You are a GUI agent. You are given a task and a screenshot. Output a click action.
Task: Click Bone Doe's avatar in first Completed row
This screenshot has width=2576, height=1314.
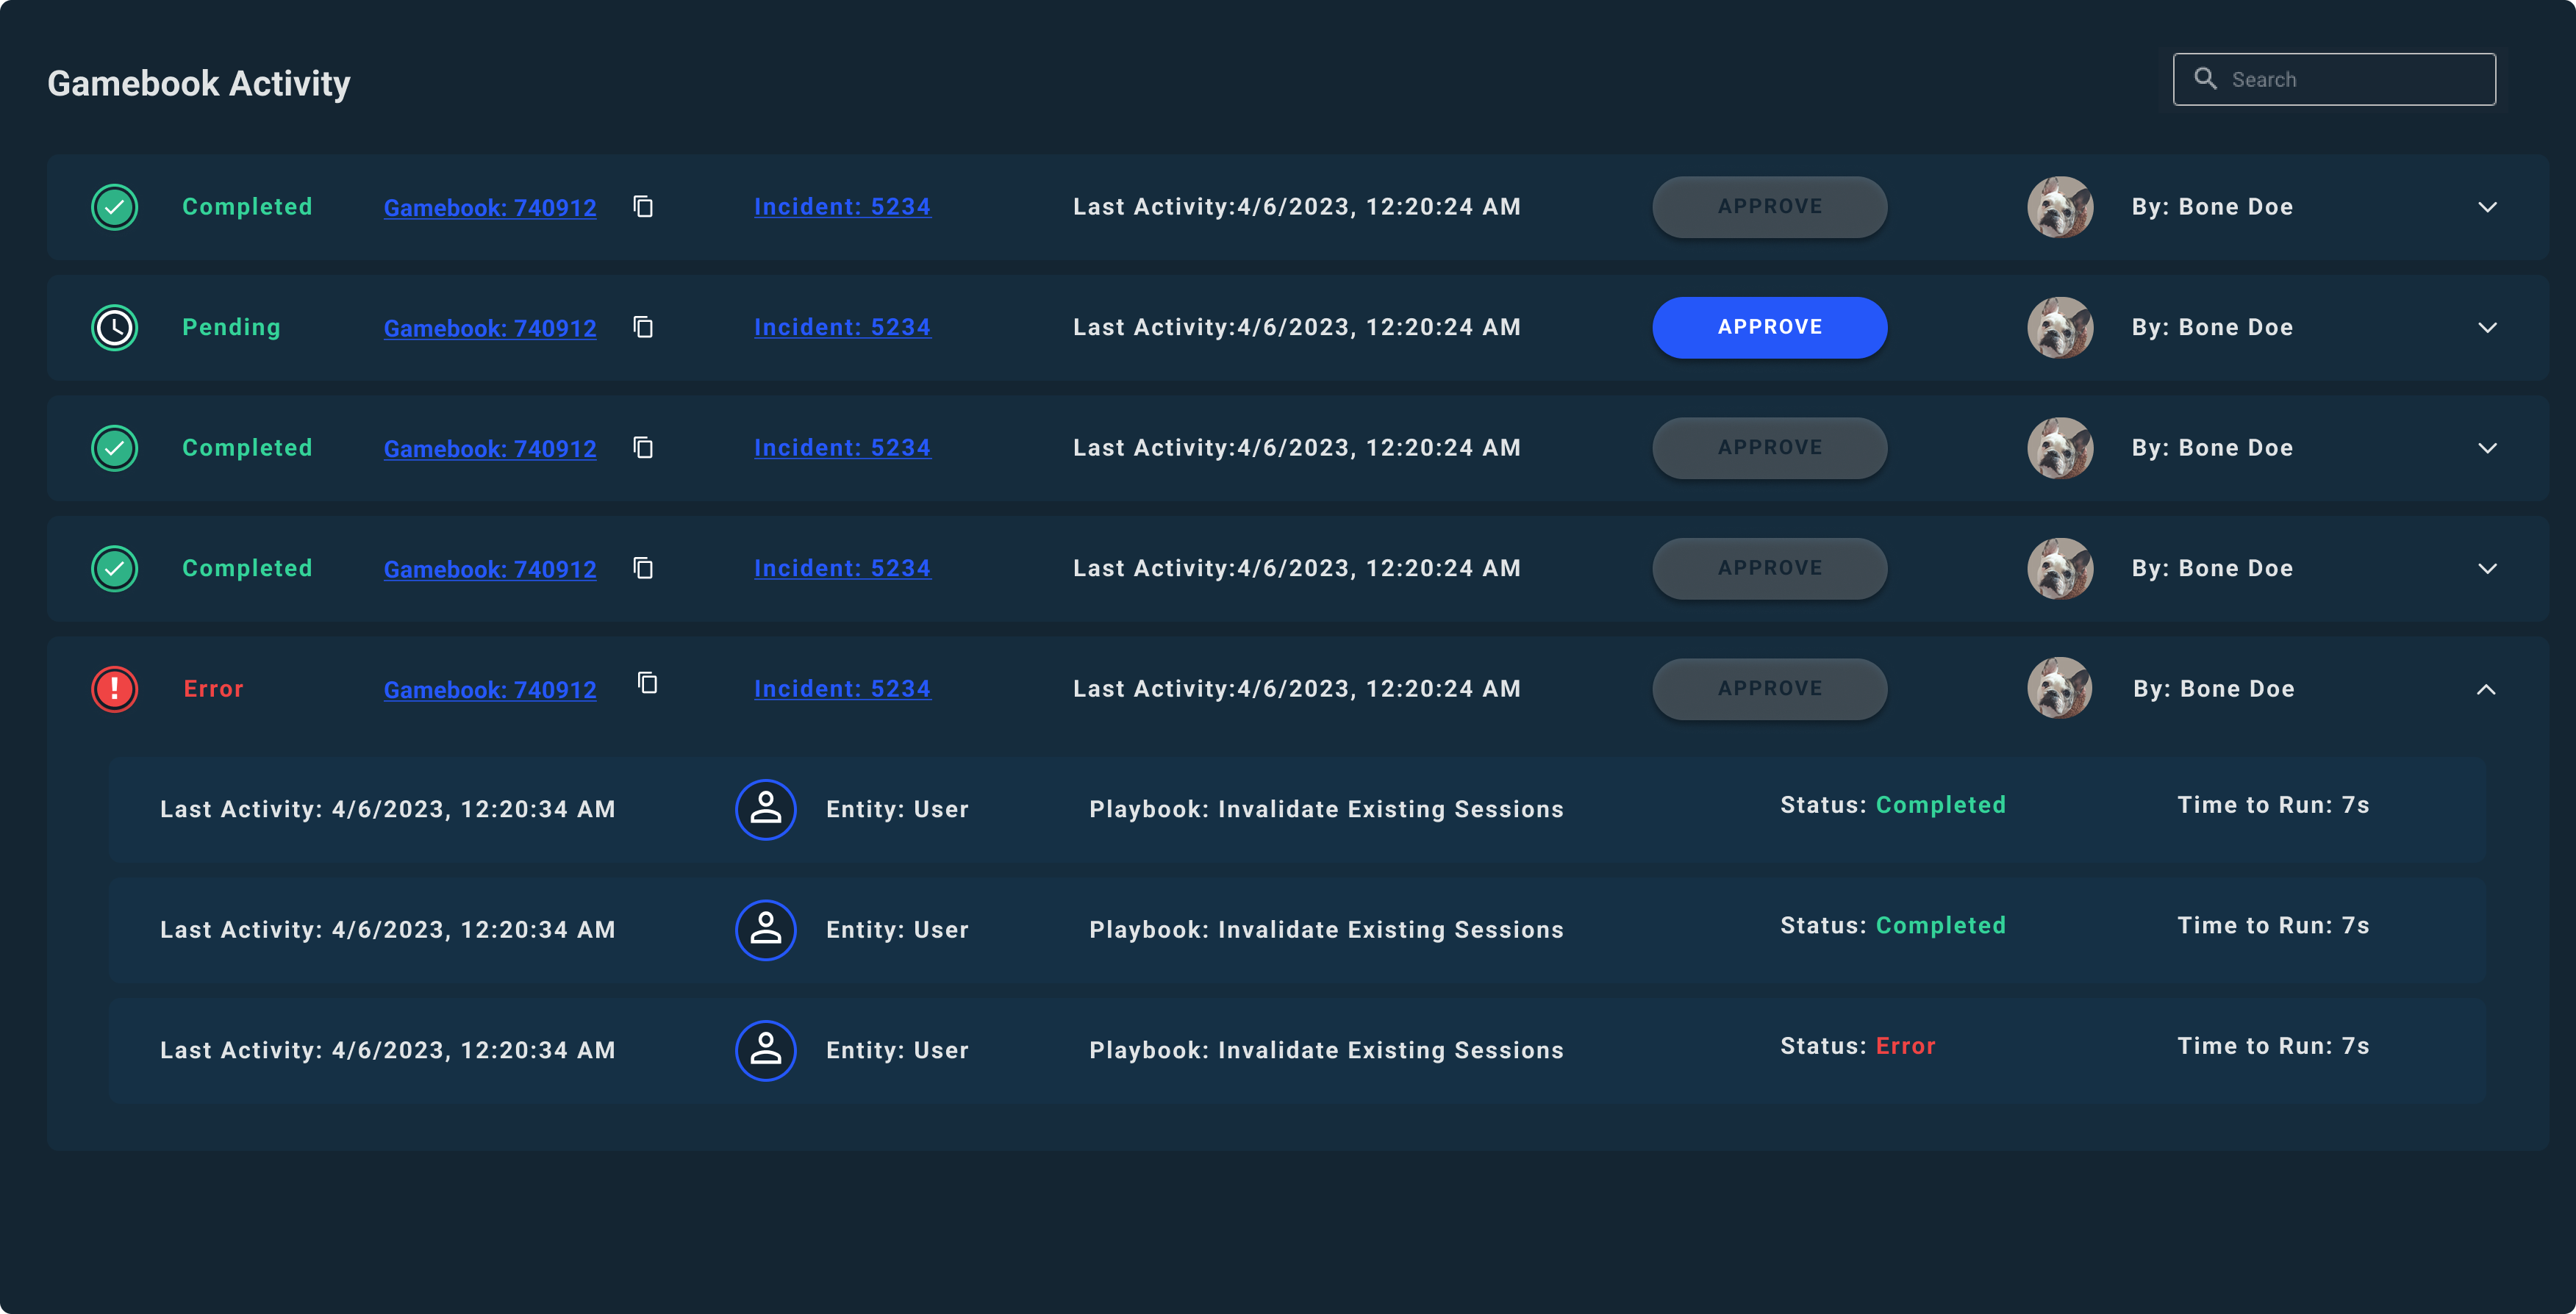(x=2060, y=207)
